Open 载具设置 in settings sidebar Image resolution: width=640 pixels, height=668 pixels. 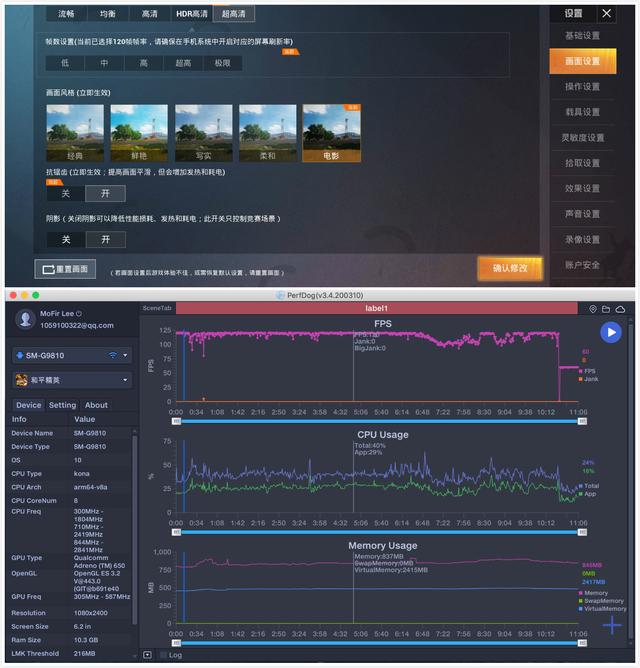tap(582, 112)
